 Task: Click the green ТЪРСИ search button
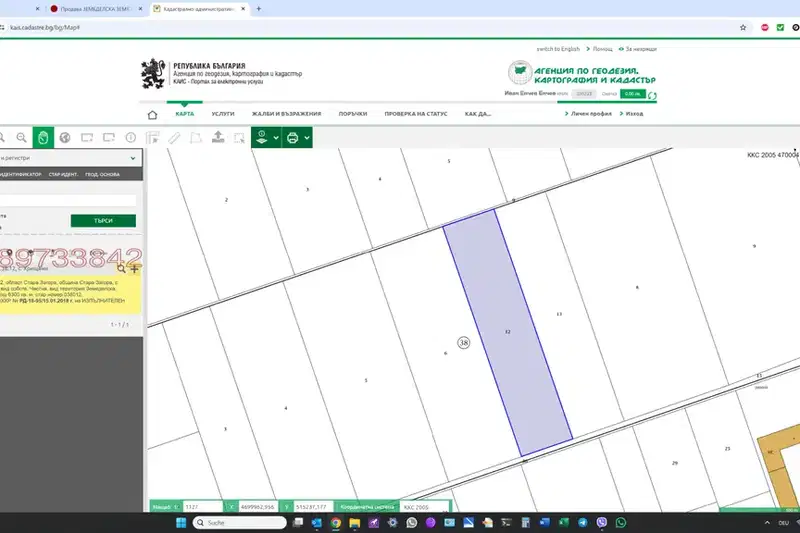click(x=103, y=220)
